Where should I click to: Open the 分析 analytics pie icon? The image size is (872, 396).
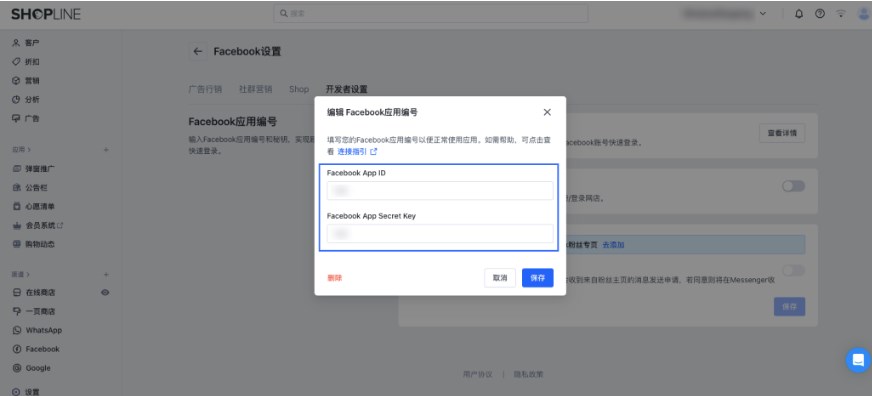coord(16,100)
